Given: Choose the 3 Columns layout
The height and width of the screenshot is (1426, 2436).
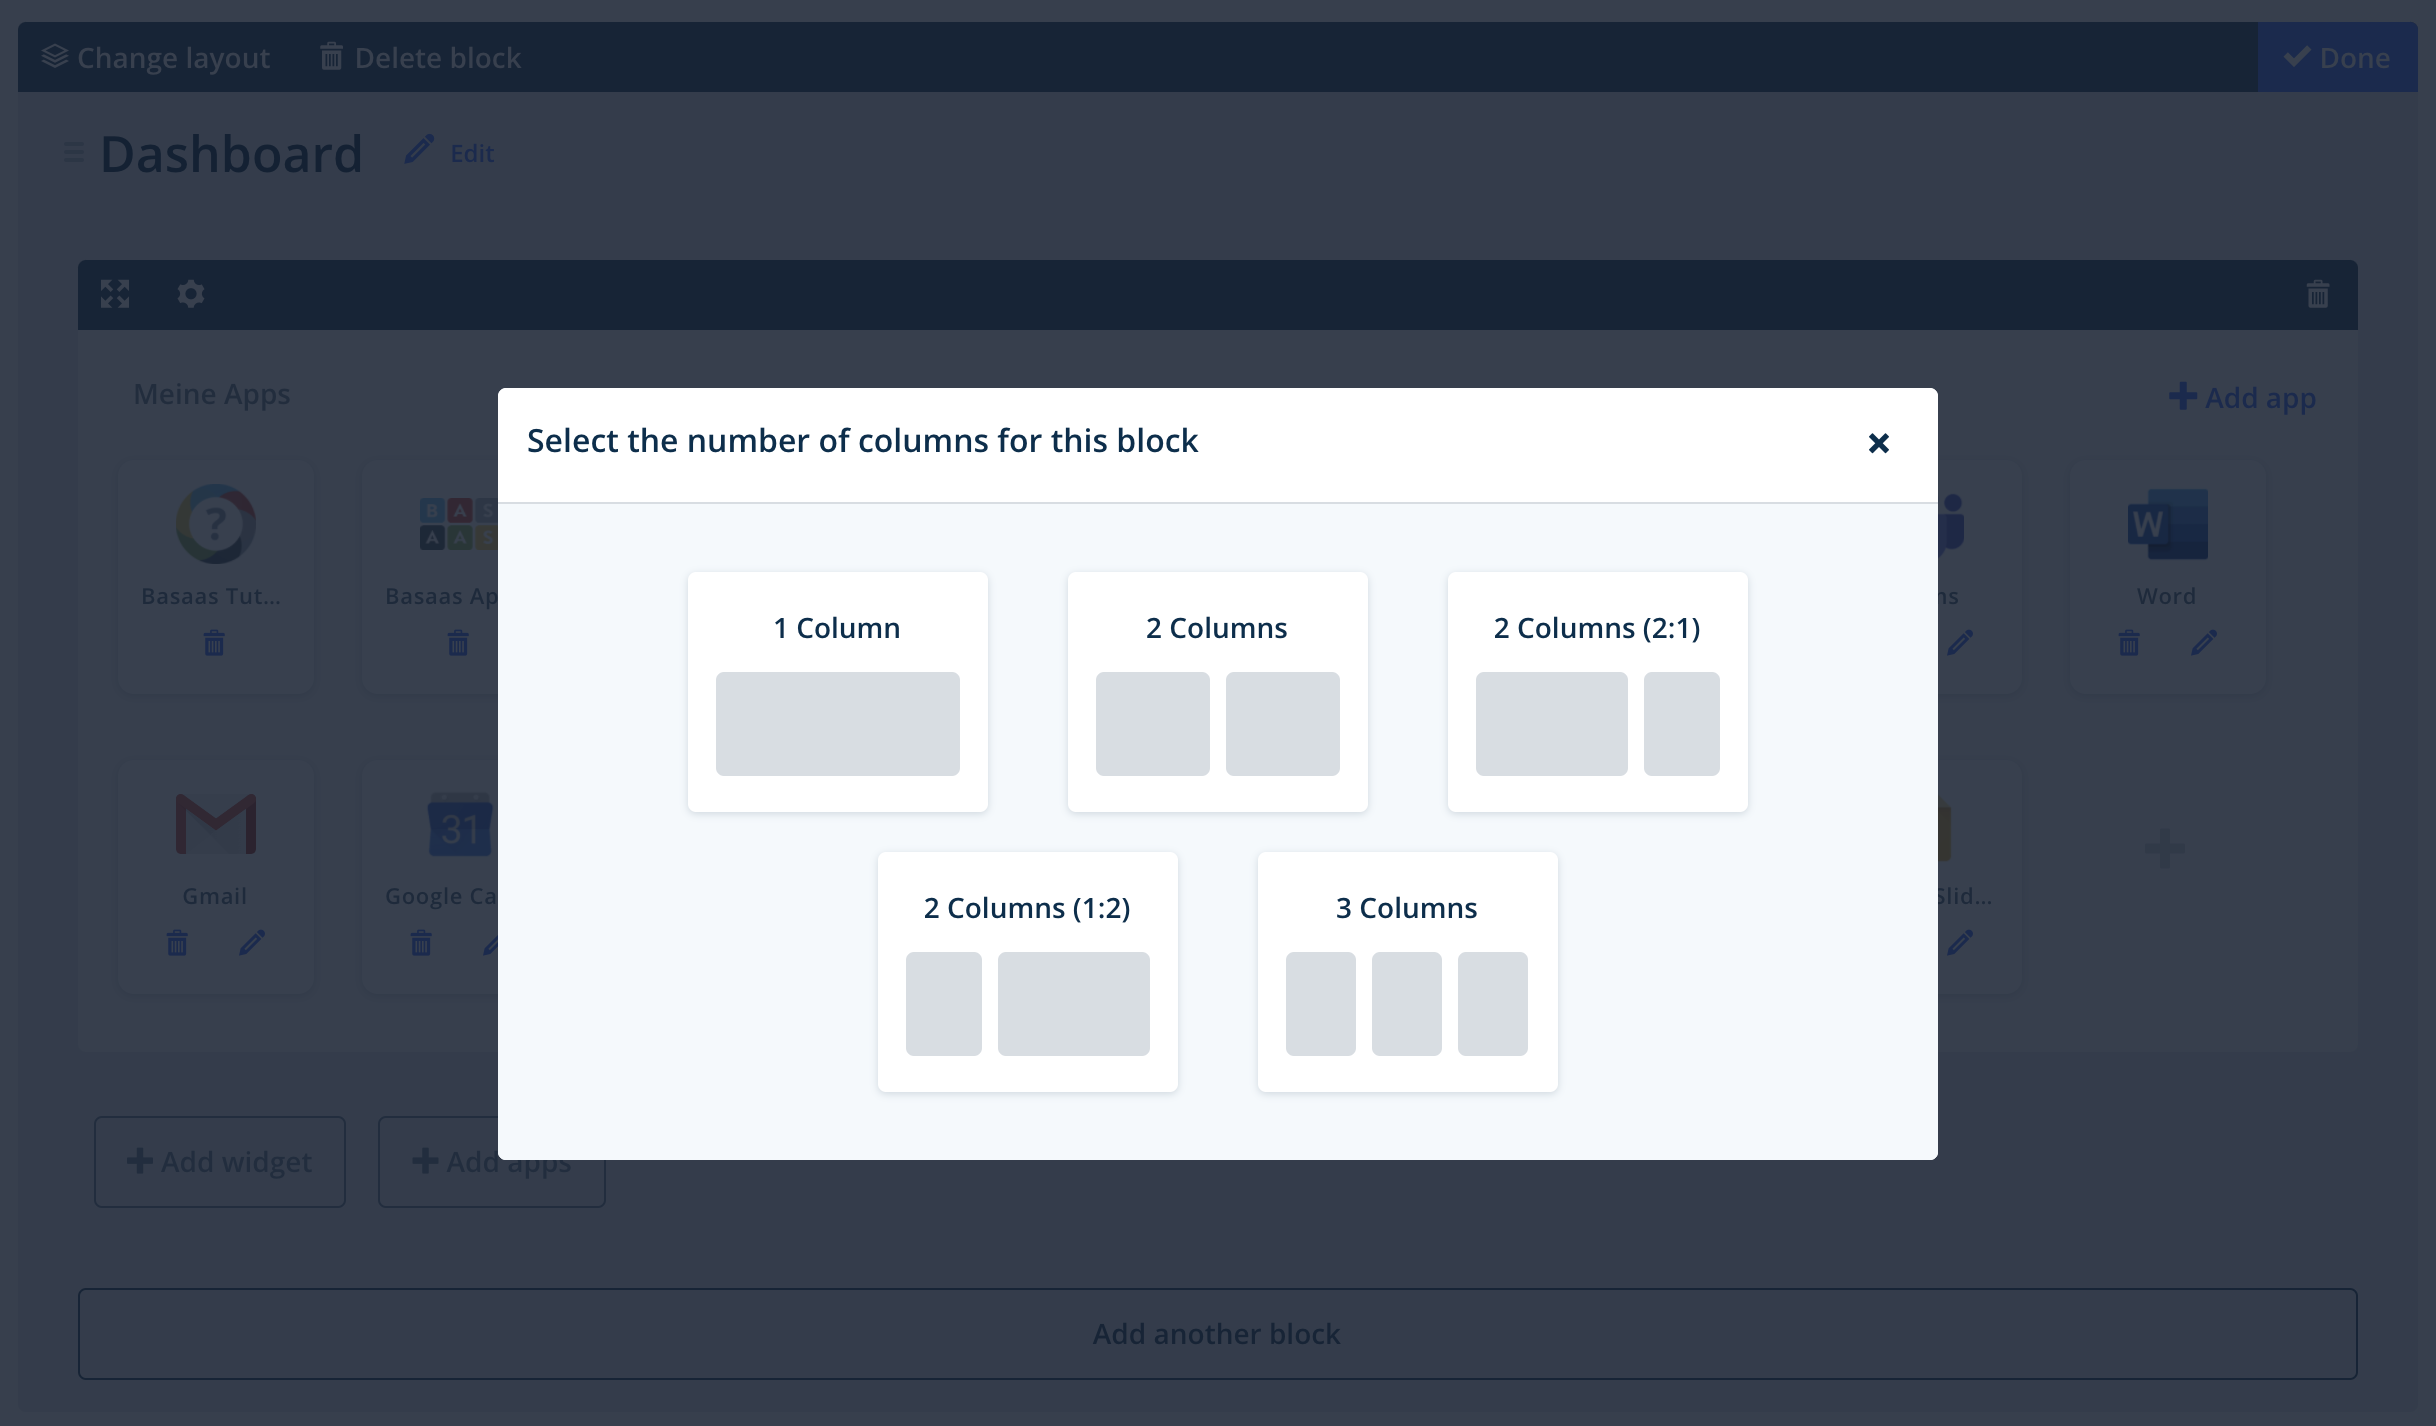Looking at the screenshot, I should tap(1408, 972).
